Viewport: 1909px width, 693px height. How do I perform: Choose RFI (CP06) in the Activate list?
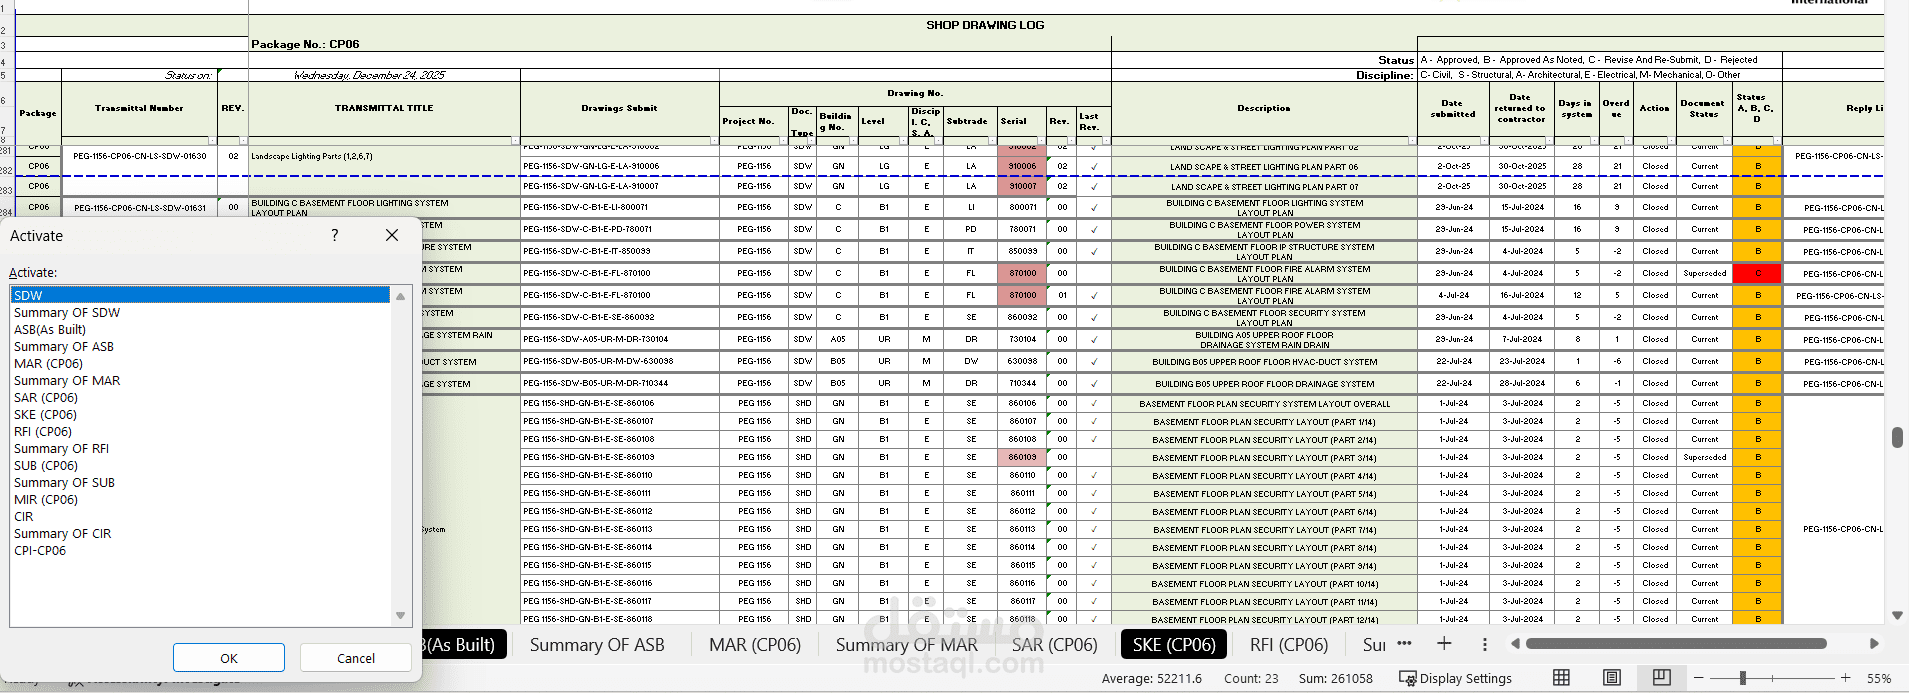tap(43, 431)
